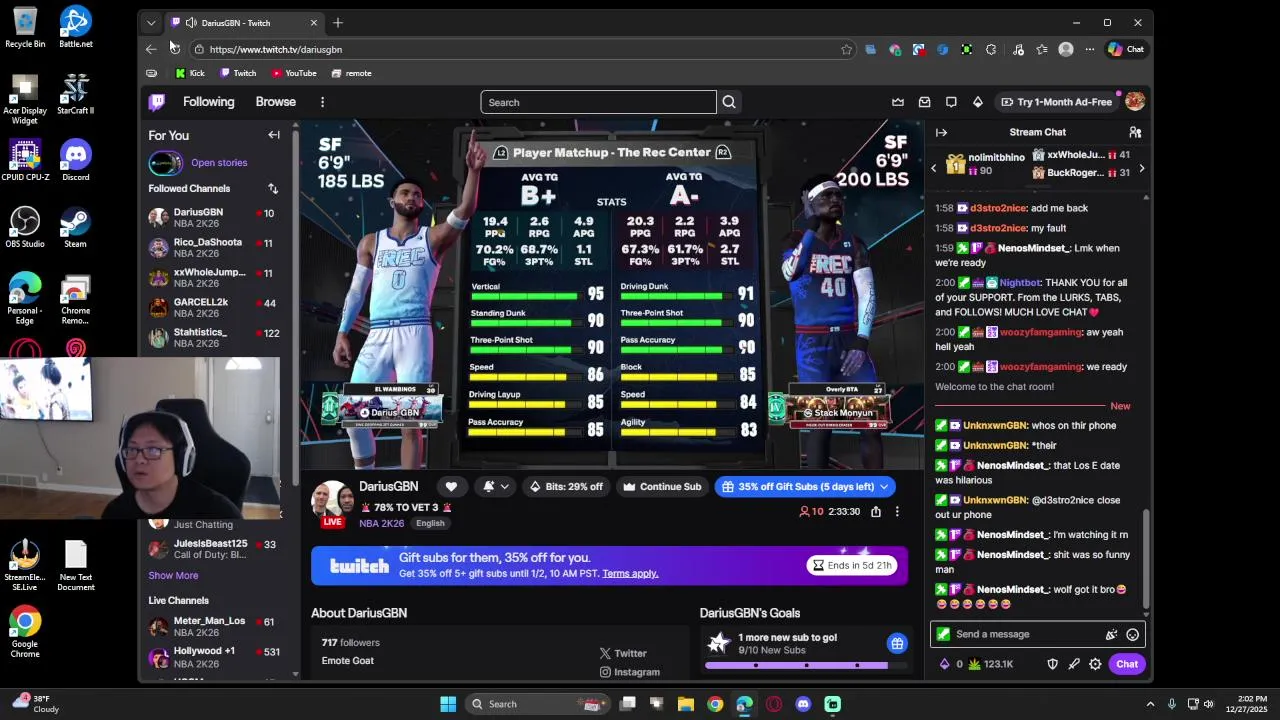Open the Prime loot crown icon
This screenshot has height=720, width=1280.
click(898, 102)
